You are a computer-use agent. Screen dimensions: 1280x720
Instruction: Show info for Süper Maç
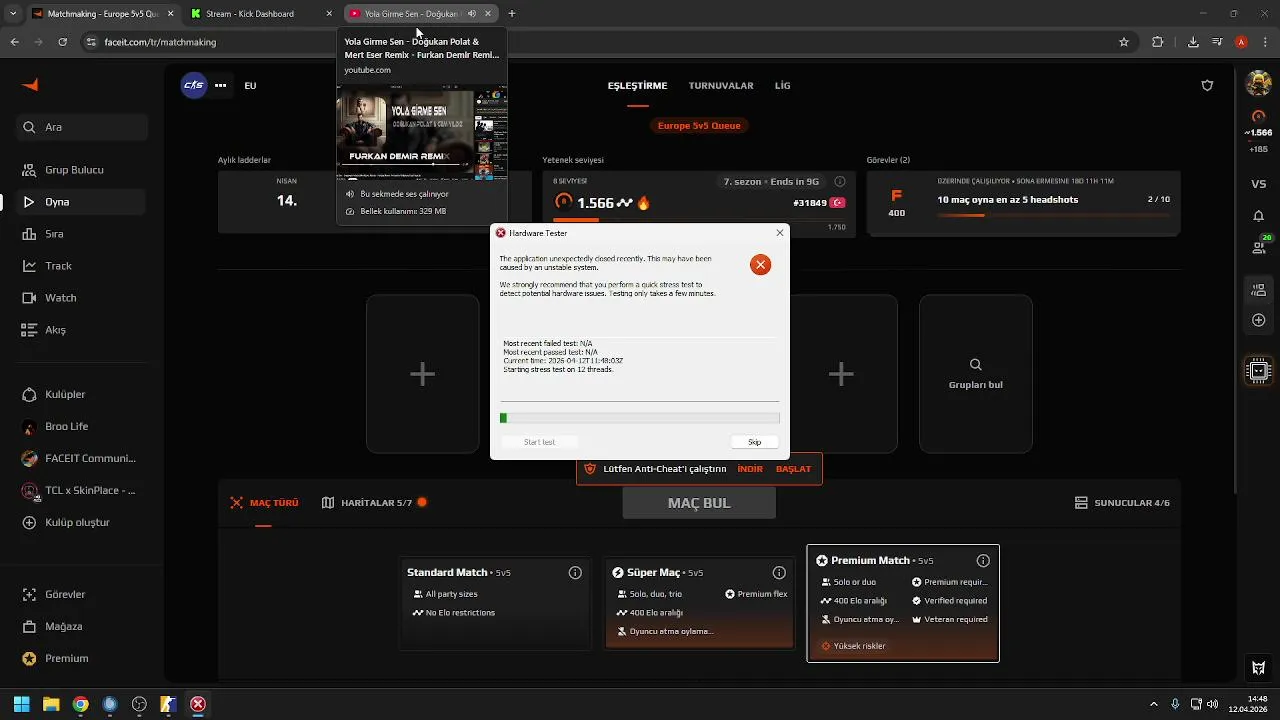point(779,573)
